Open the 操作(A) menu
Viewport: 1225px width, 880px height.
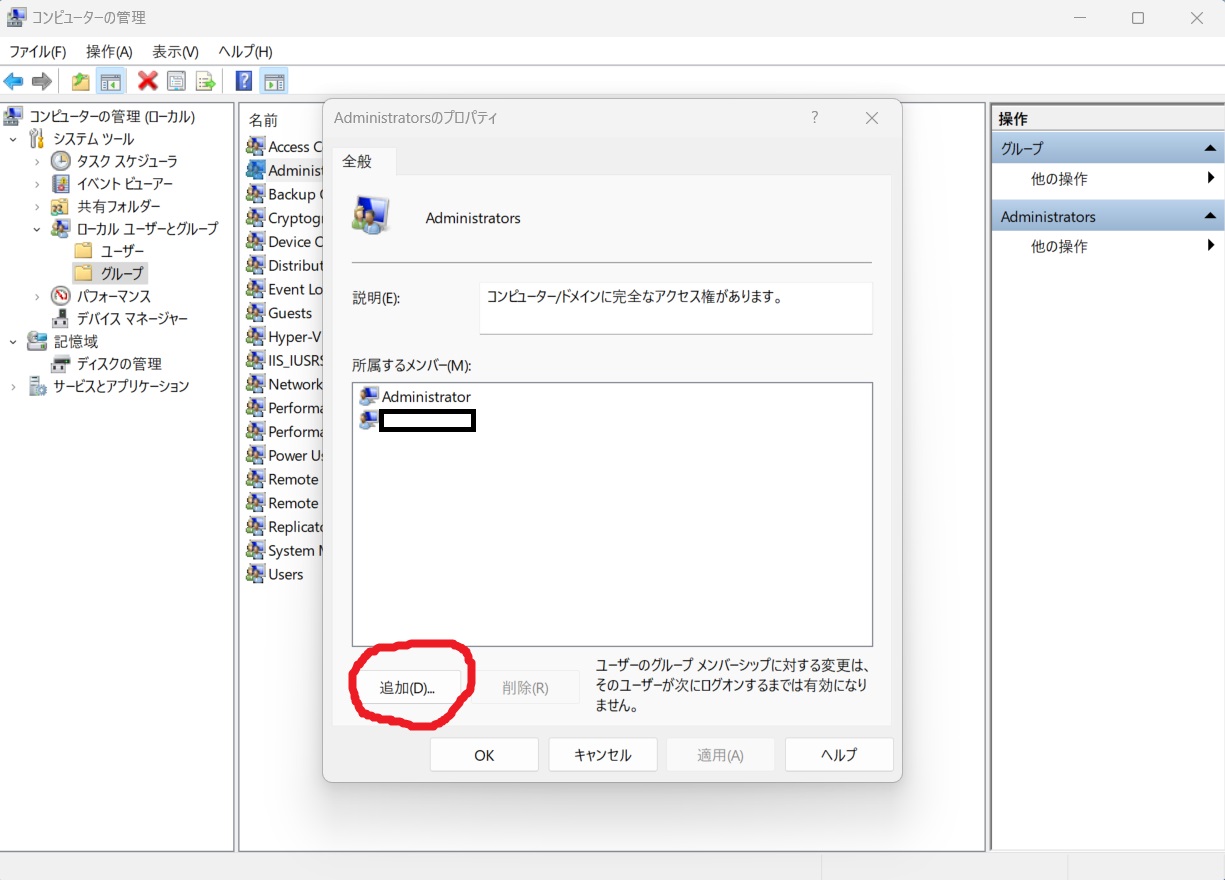(x=109, y=51)
